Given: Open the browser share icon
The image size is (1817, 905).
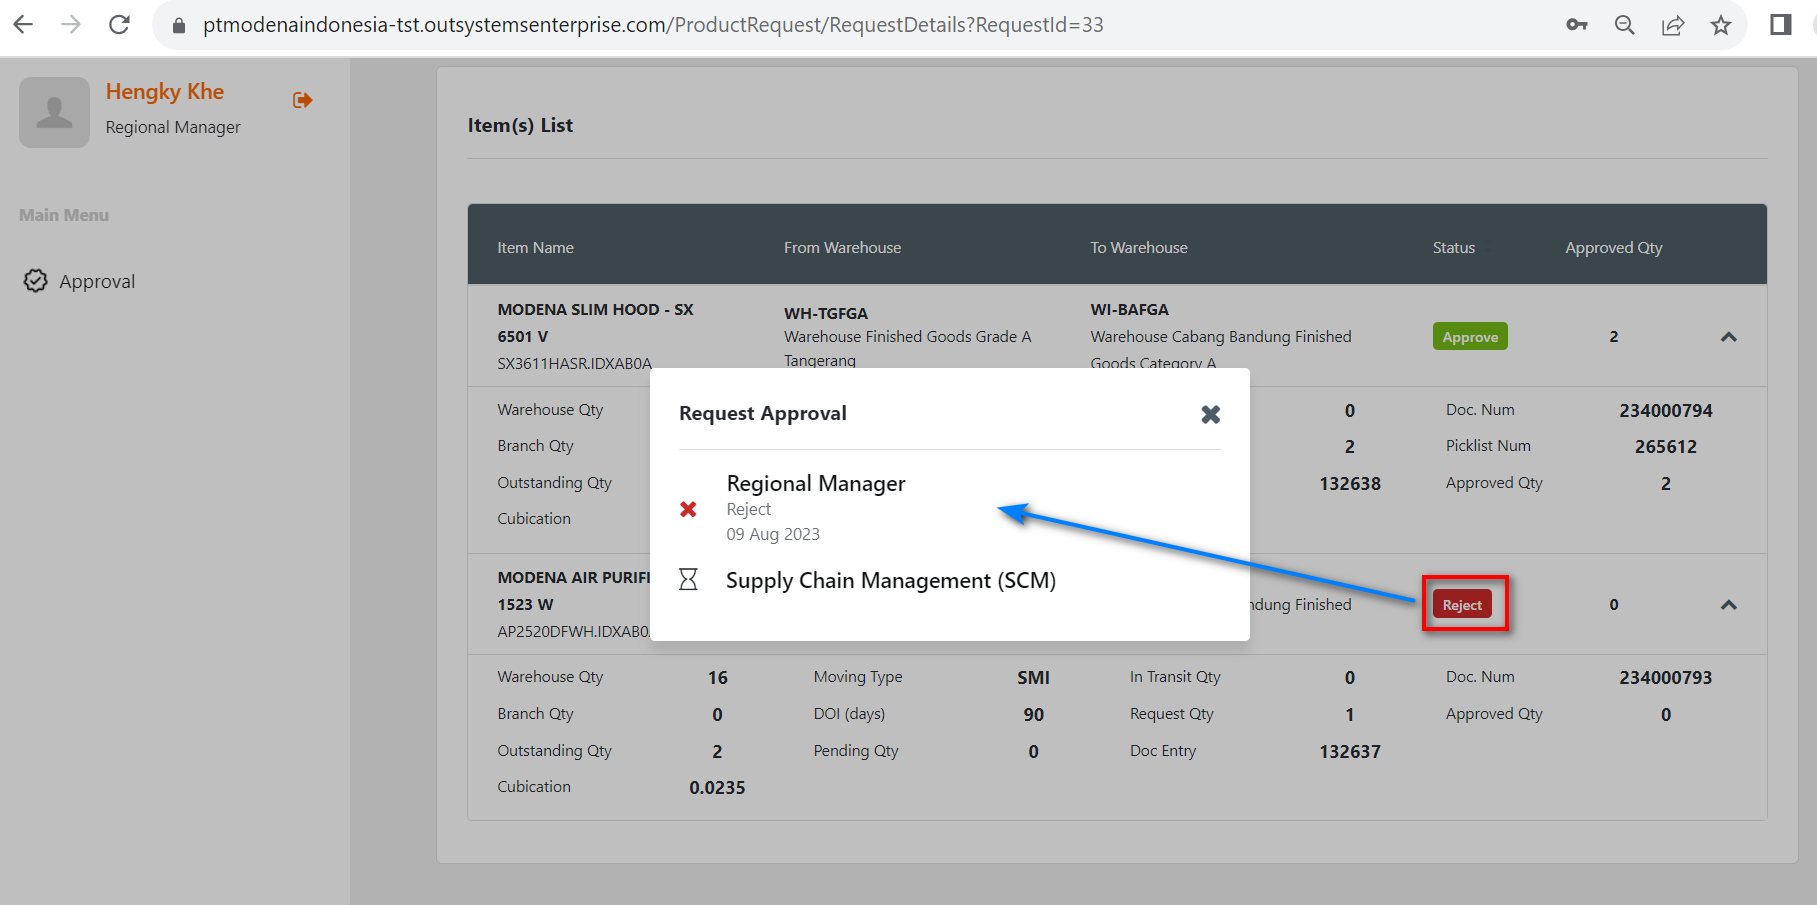Looking at the screenshot, I should point(1672,25).
